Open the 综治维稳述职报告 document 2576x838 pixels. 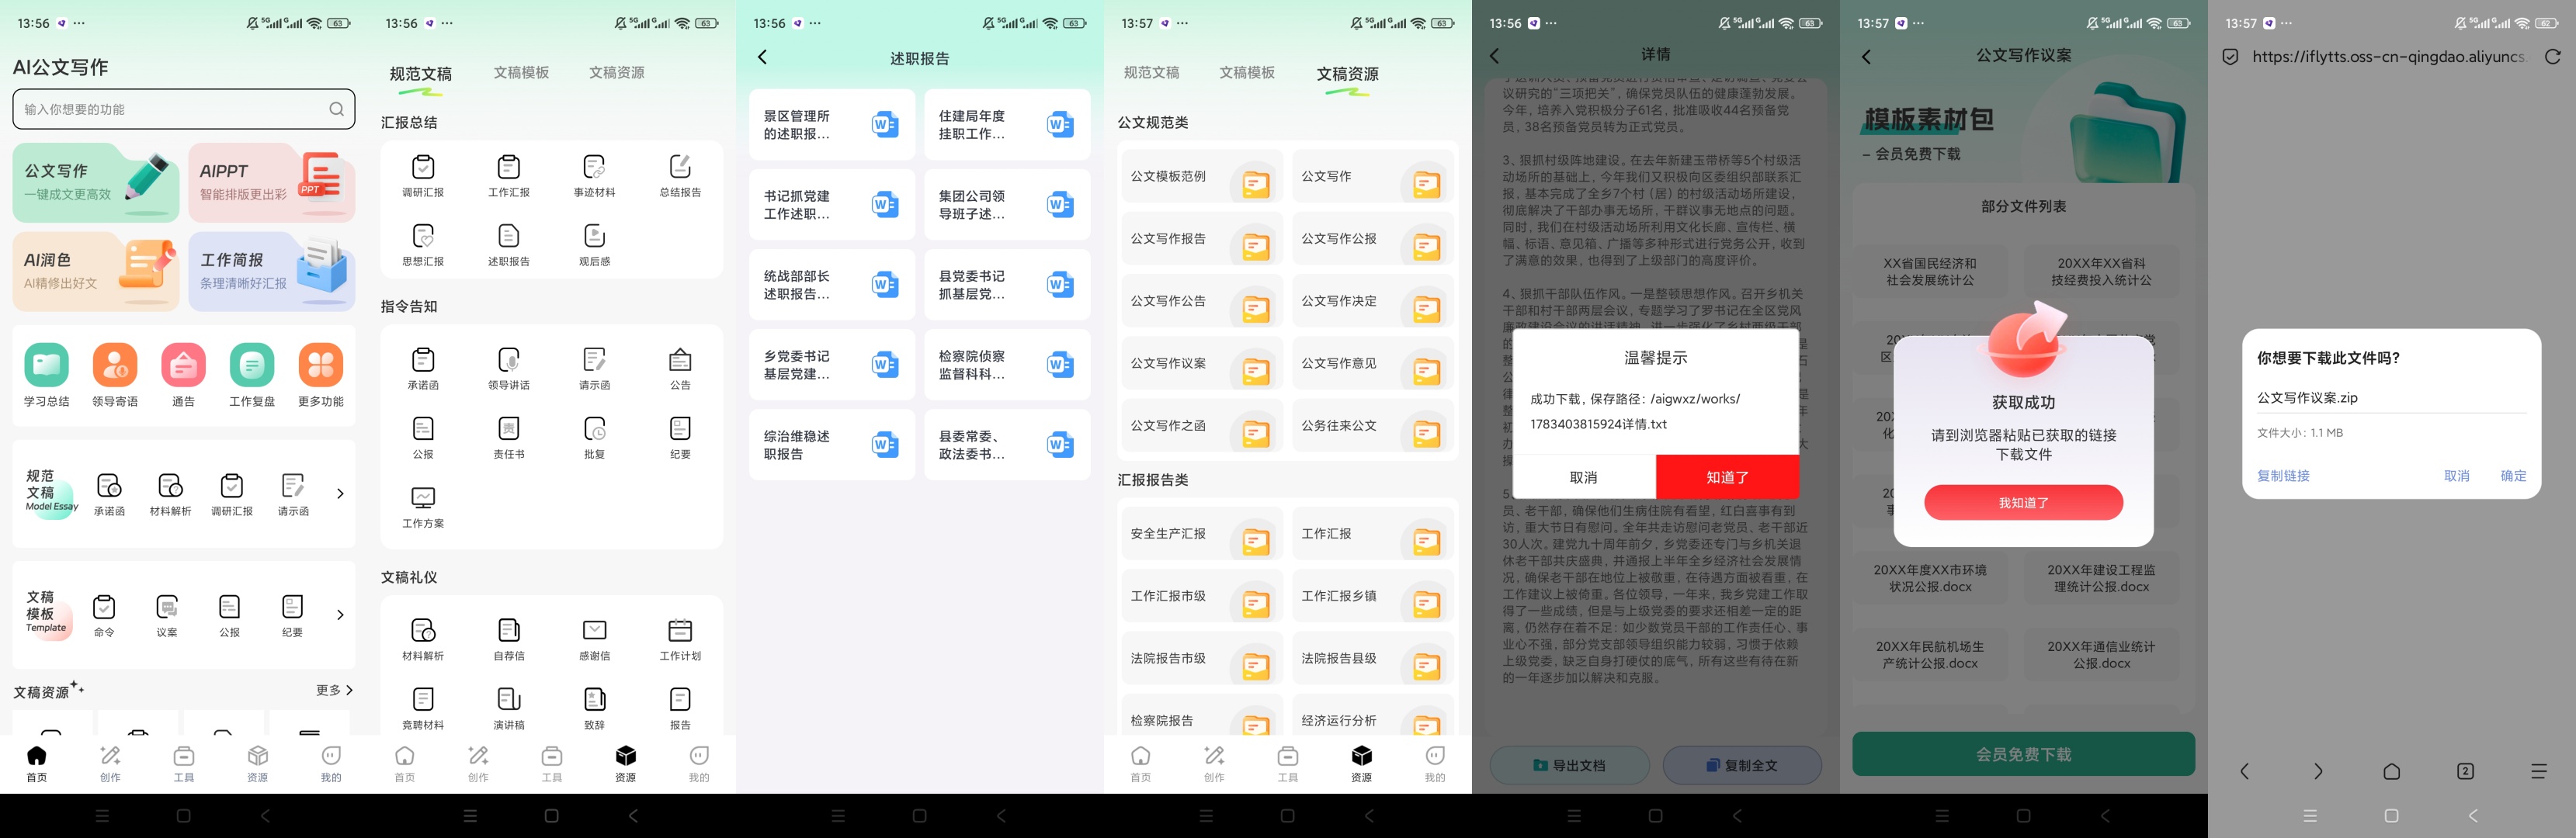pos(832,445)
